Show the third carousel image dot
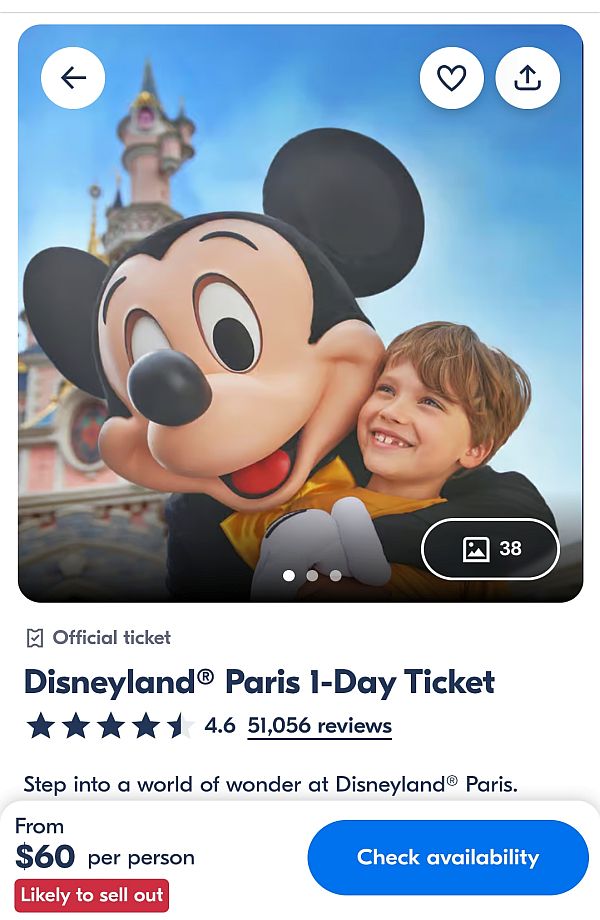This screenshot has width=600, height=920. pyautogui.click(x=335, y=575)
